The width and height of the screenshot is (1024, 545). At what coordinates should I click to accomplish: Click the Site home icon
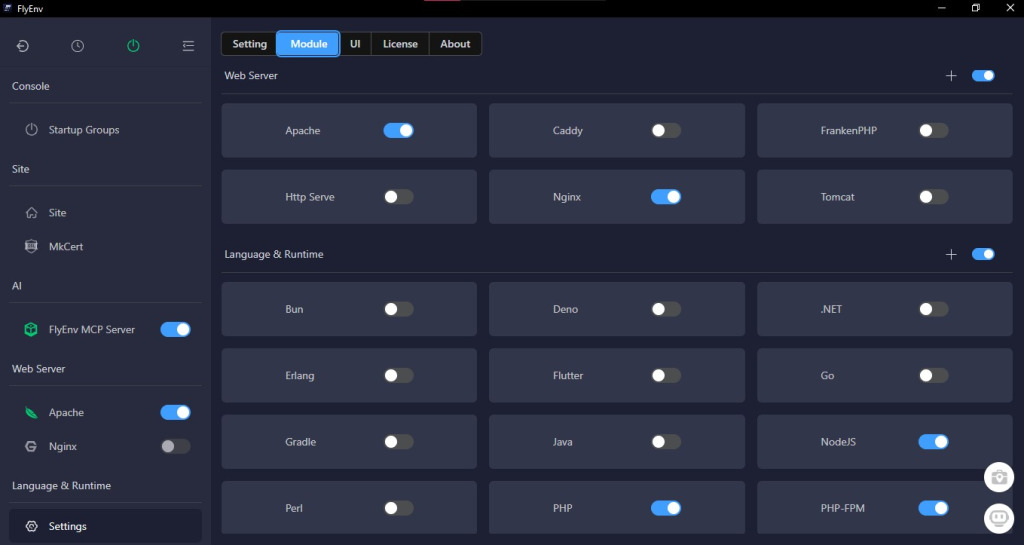click(31, 213)
